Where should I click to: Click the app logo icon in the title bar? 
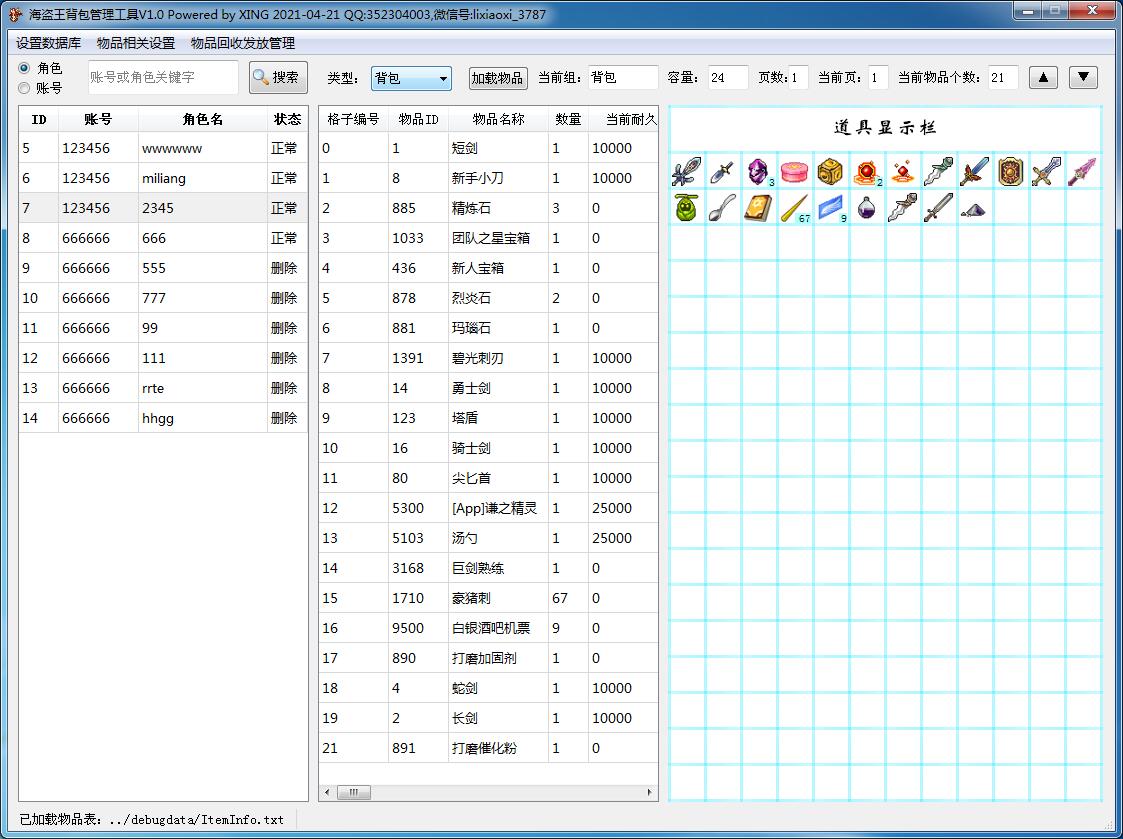point(15,14)
